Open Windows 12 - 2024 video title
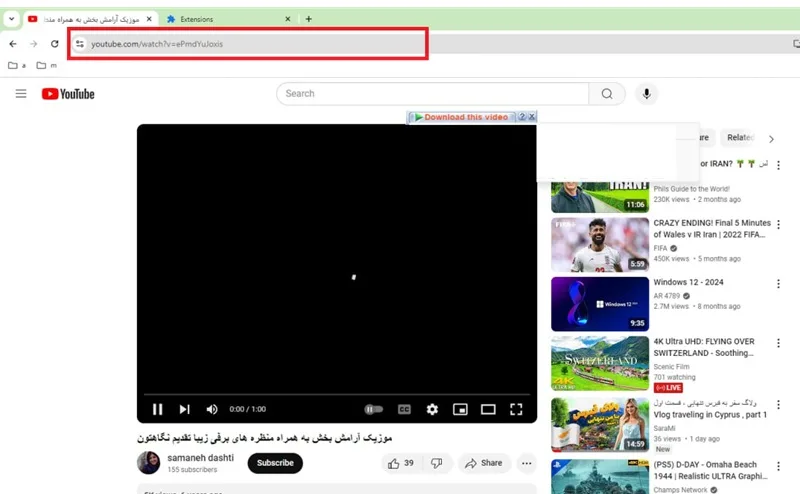Viewport: 800px width, 494px height. click(x=688, y=282)
